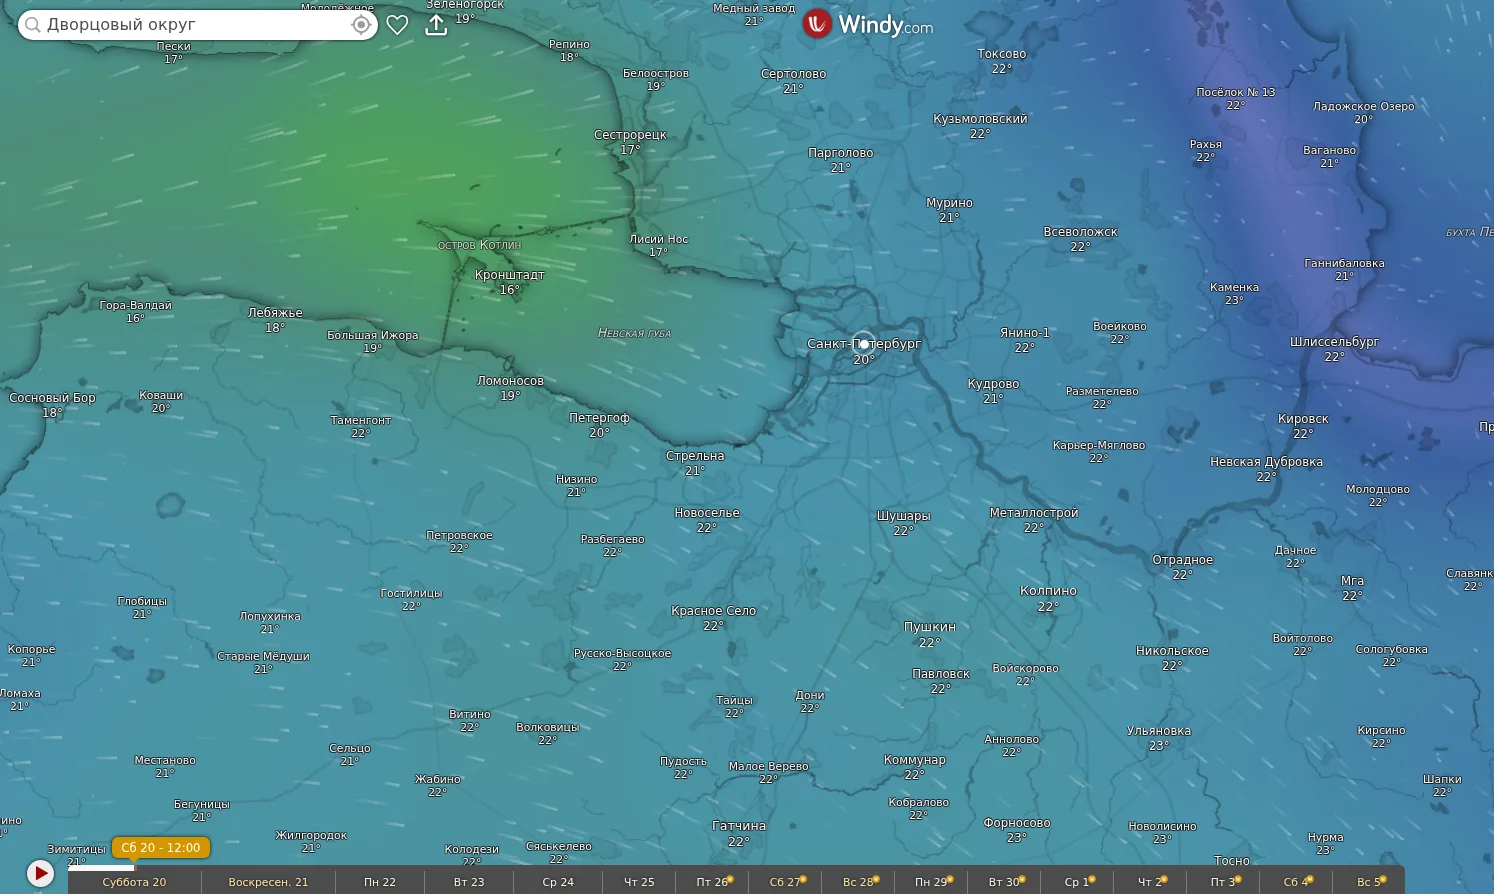Click the Металлострой label
1494x894 pixels.
click(x=1034, y=513)
